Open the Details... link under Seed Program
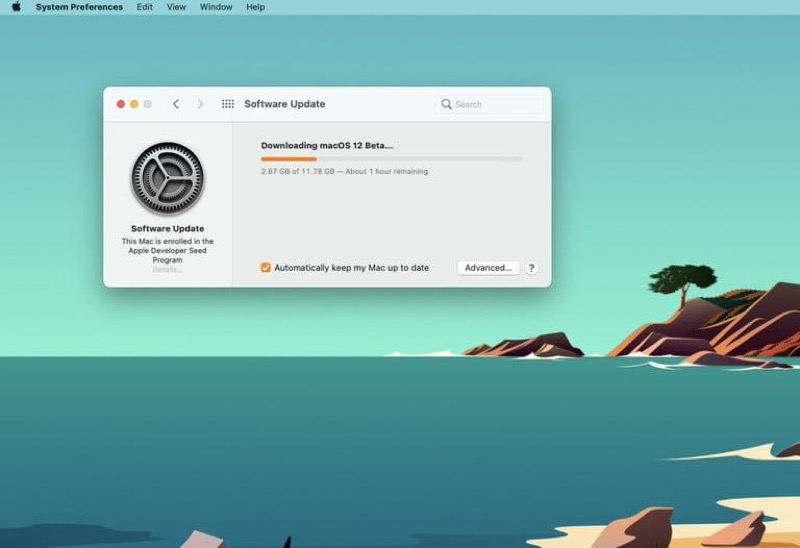Viewport: 800px width, 548px height. click(167, 269)
